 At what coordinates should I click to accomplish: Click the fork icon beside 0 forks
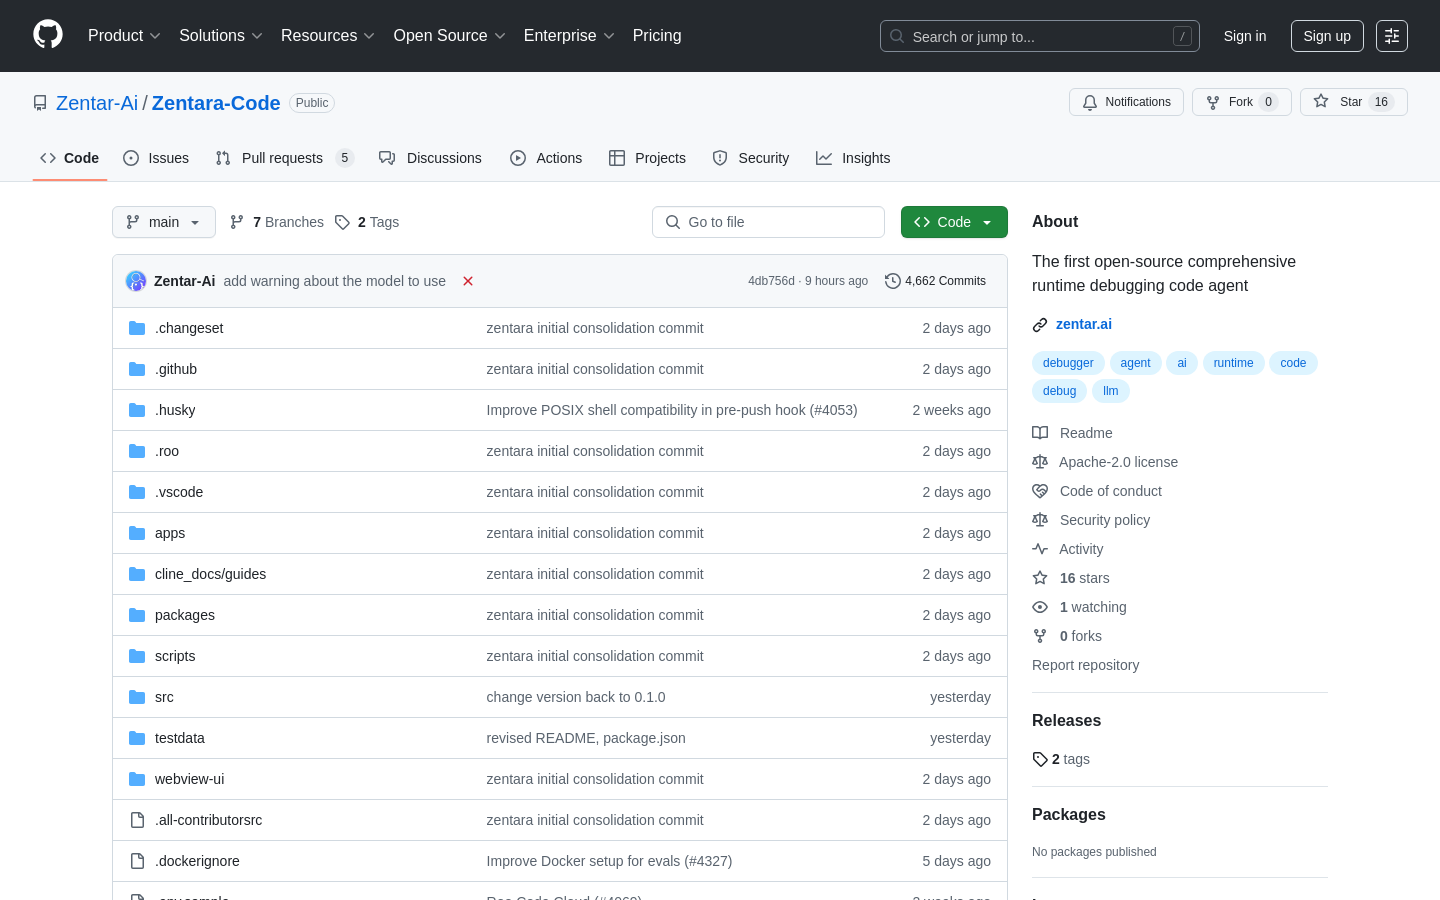click(1040, 636)
